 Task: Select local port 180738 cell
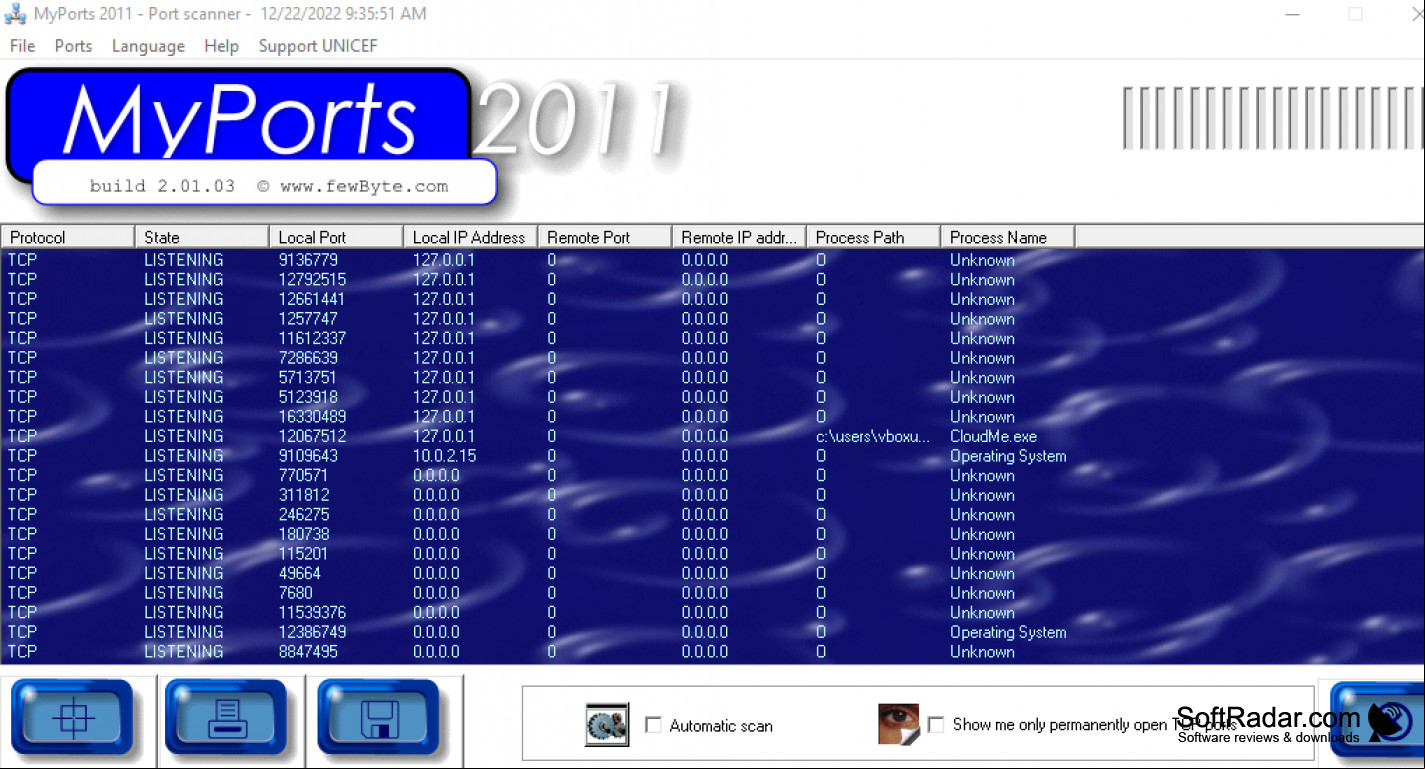[304, 534]
